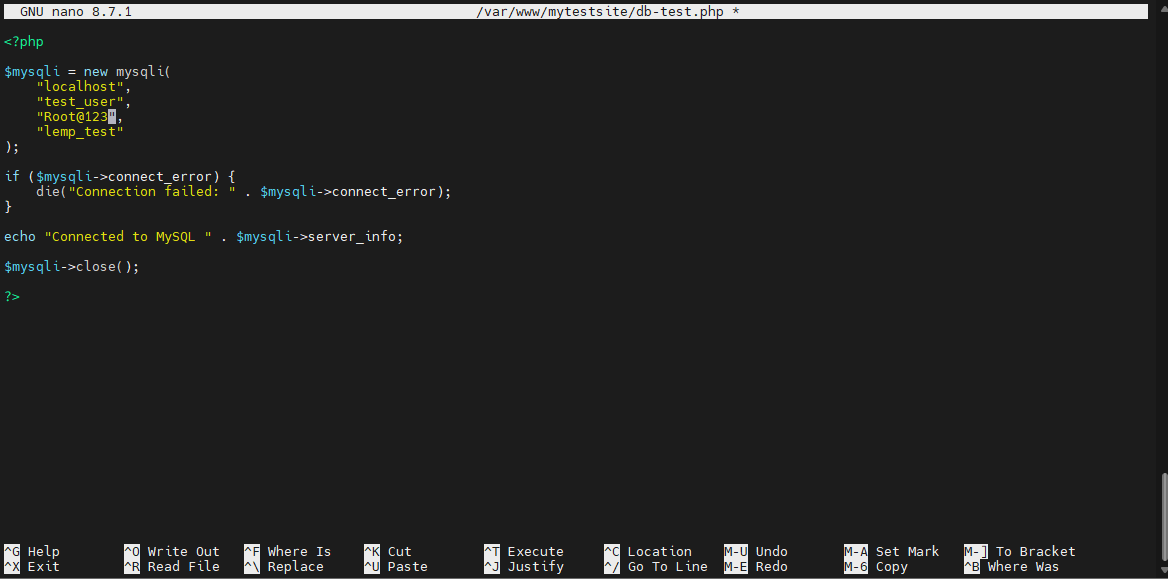This screenshot has height=579, width=1168.
Task: Click the ^\ Replace shortcut
Action: pos(284,566)
